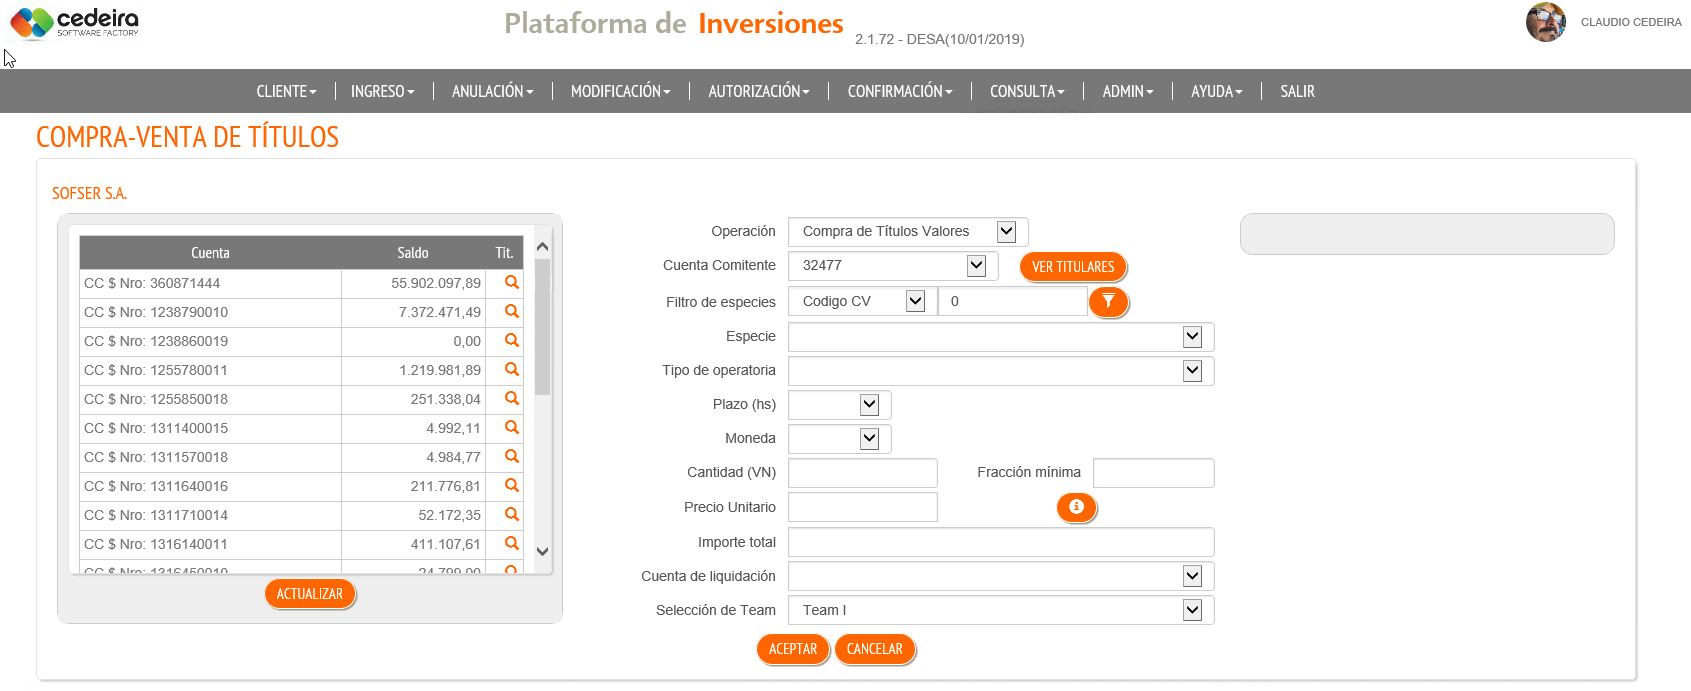Click the CANCELAR button

click(x=875, y=649)
